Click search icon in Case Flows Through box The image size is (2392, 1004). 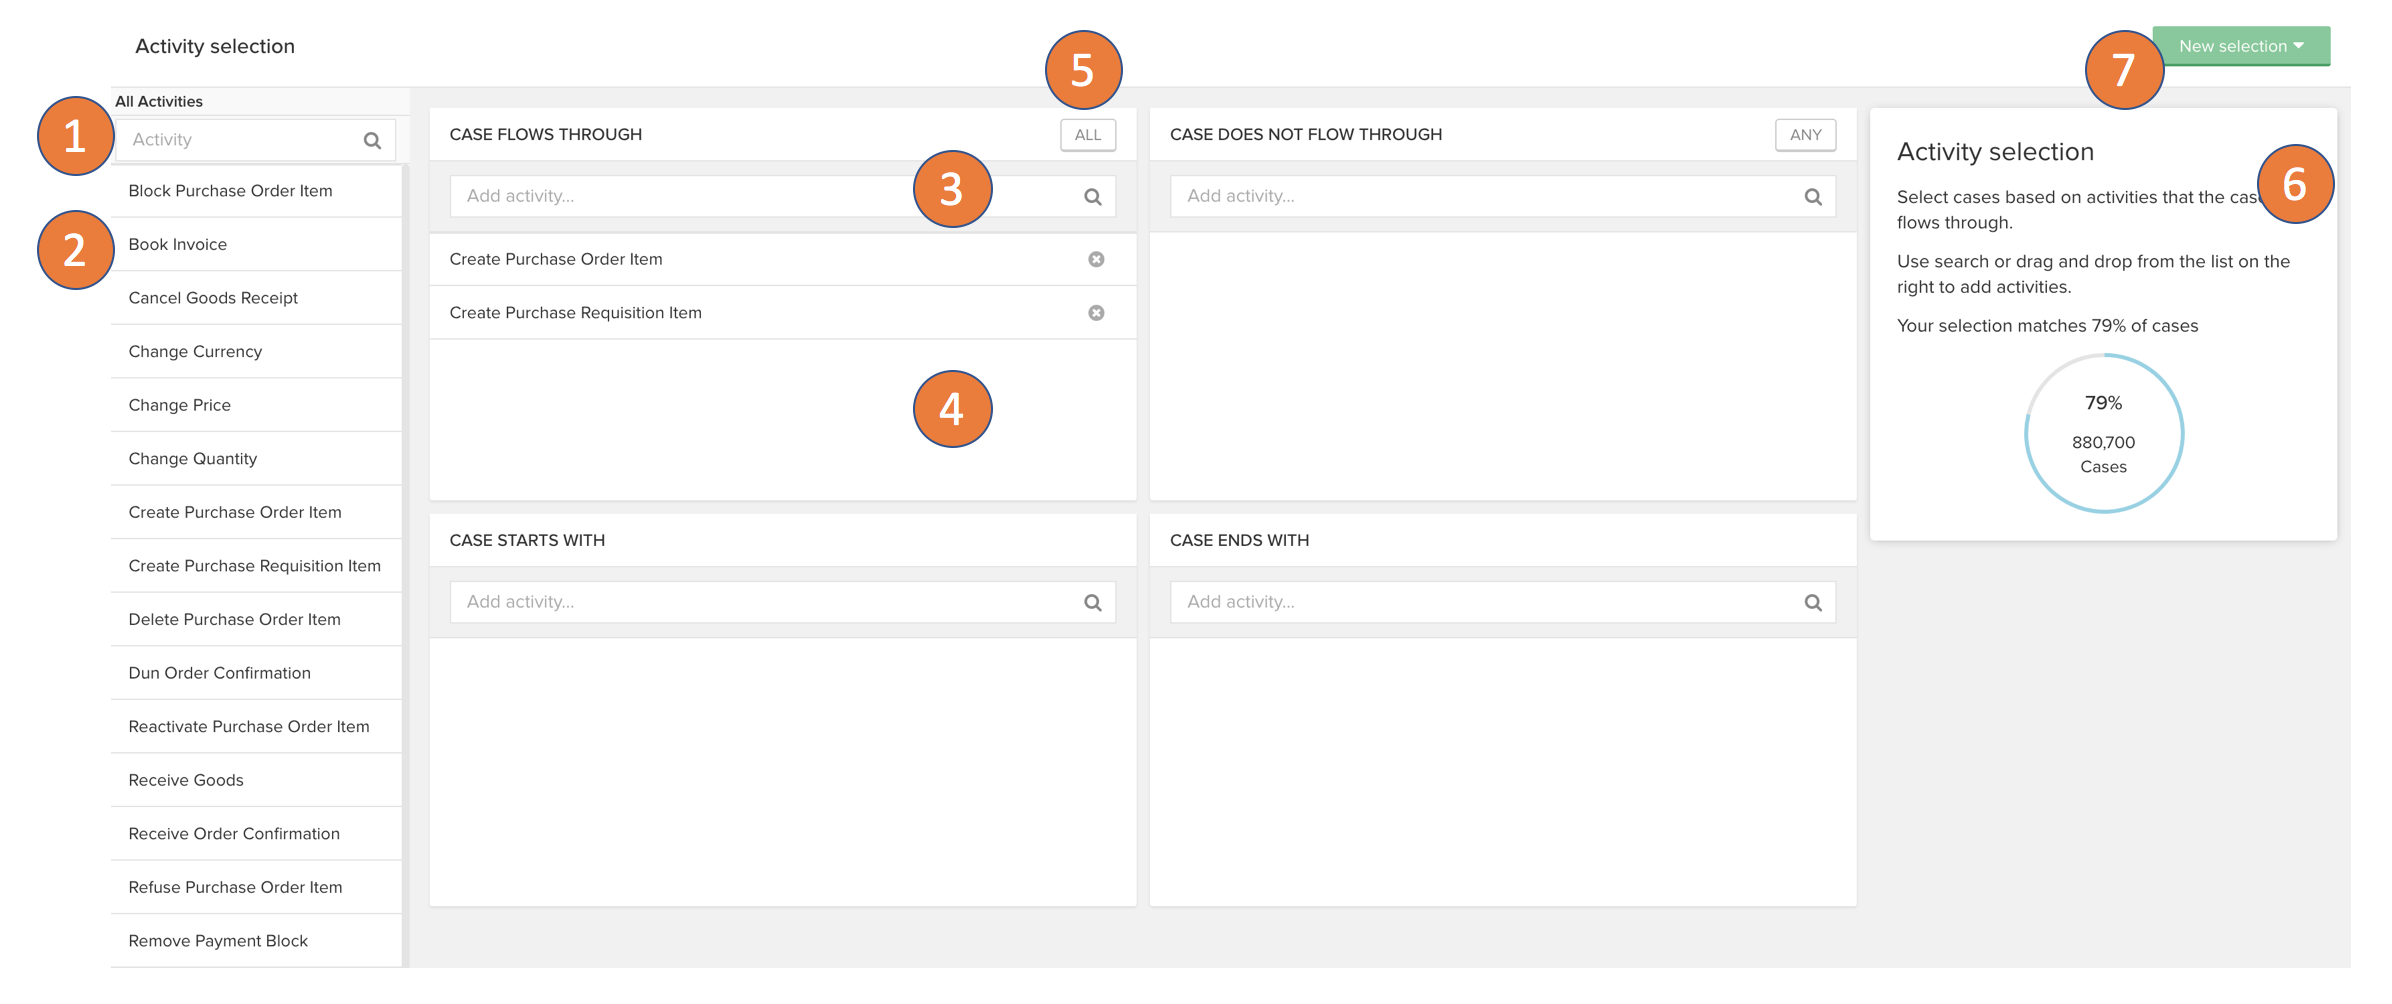point(1092,197)
